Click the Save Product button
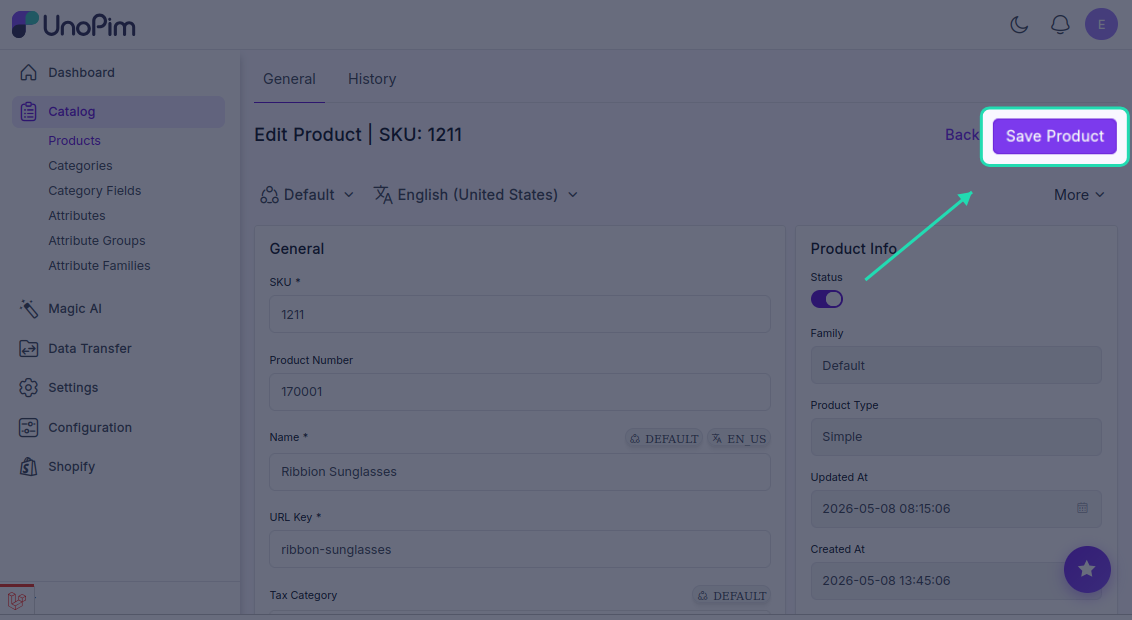 tap(1055, 136)
